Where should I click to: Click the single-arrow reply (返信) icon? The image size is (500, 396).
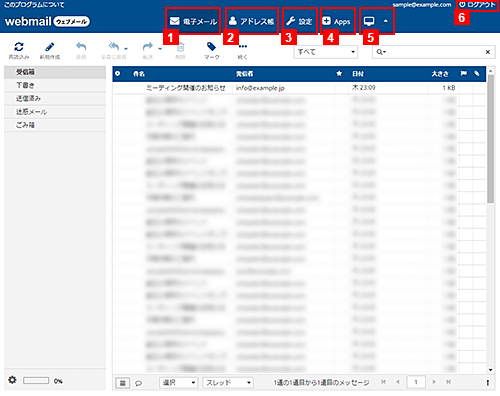coord(81,47)
